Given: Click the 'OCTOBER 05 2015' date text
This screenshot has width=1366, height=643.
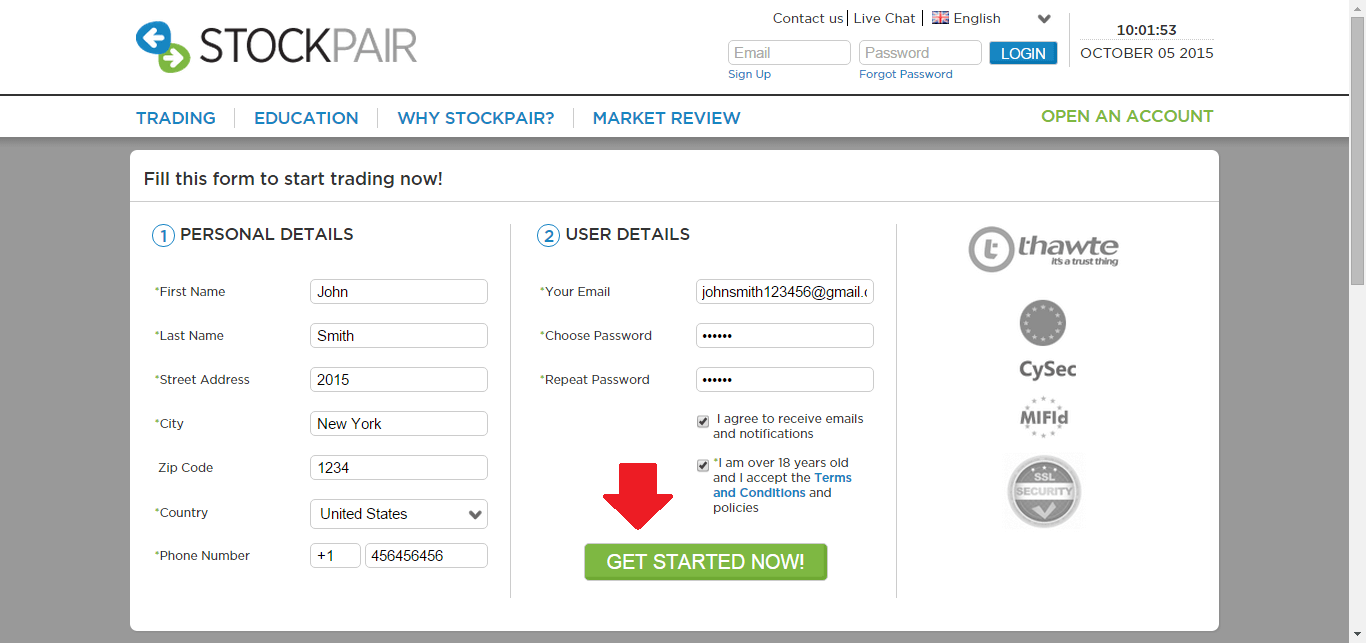Looking at the screenshot, I should 1147,53.
